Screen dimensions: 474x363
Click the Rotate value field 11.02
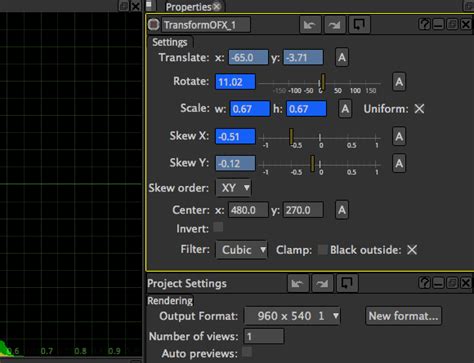[235, 82]
